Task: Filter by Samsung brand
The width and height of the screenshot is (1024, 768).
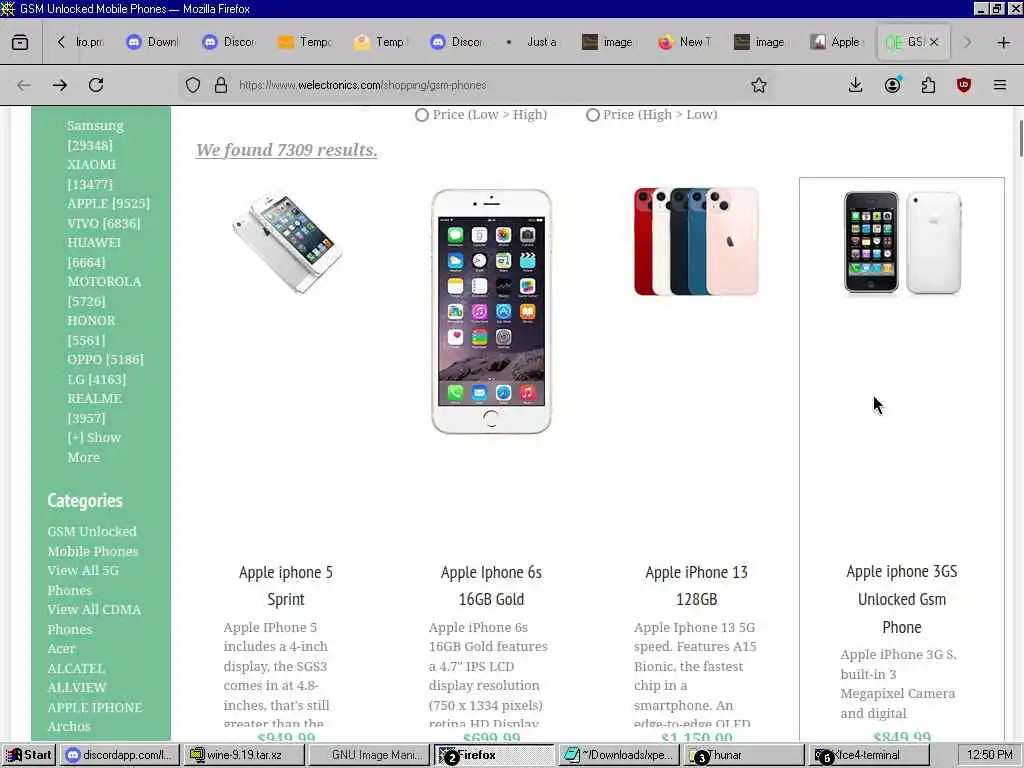Action: tap(95, 135)
